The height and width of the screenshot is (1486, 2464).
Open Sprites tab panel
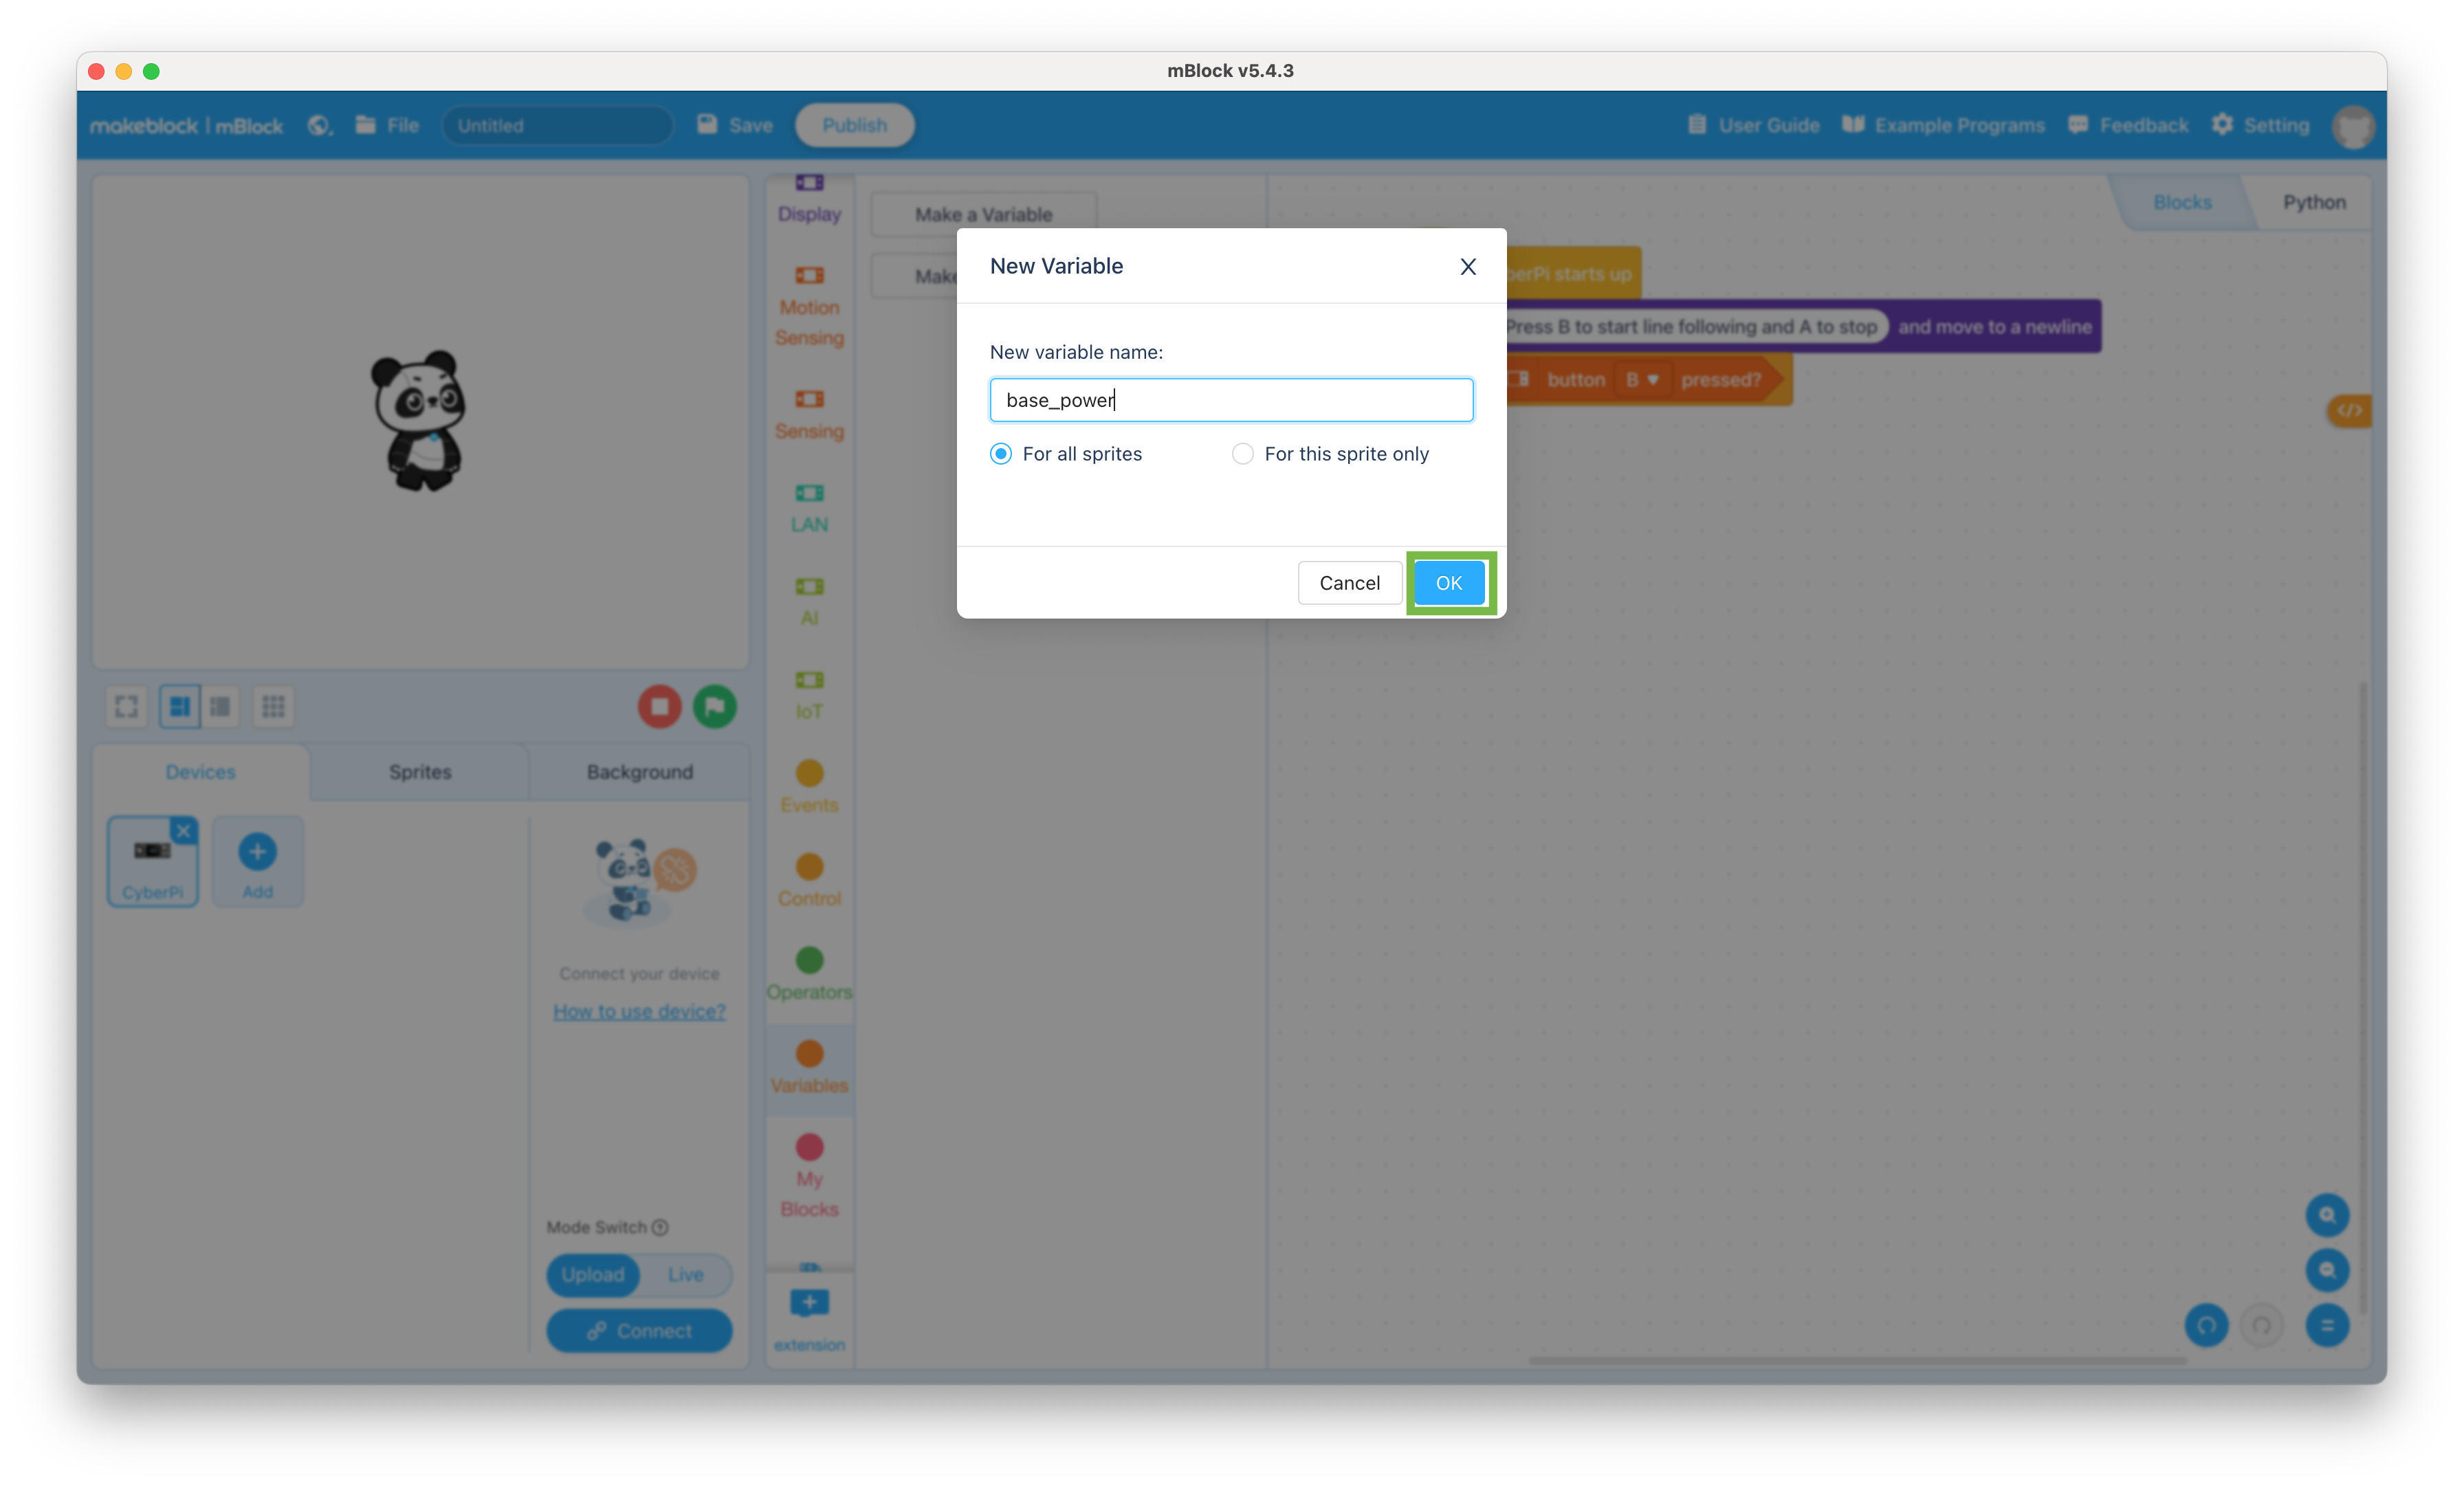click(419, 770)
